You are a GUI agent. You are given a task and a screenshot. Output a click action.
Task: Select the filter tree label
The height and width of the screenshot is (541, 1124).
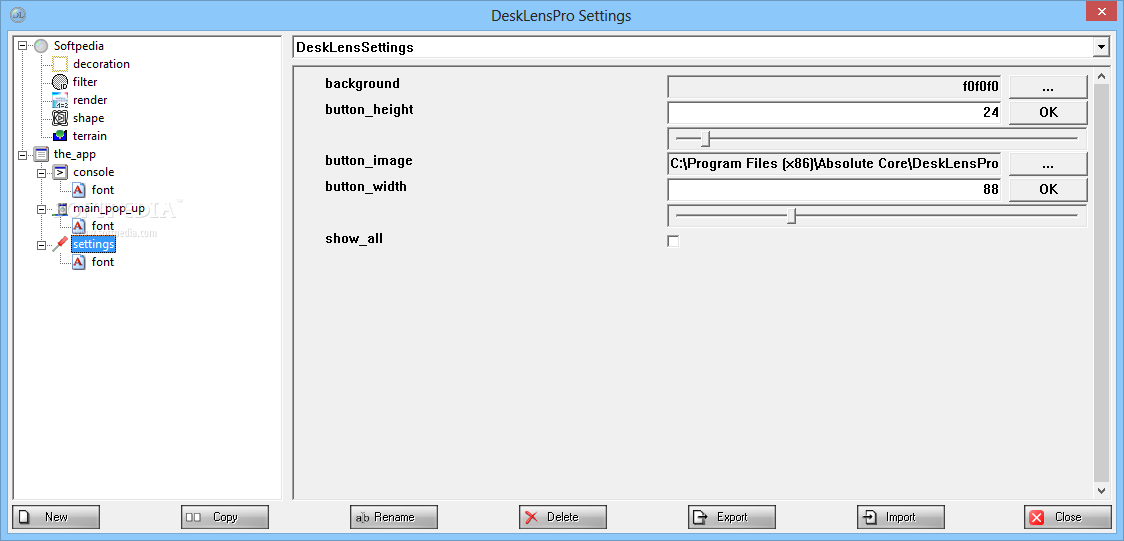pos(85,82)
